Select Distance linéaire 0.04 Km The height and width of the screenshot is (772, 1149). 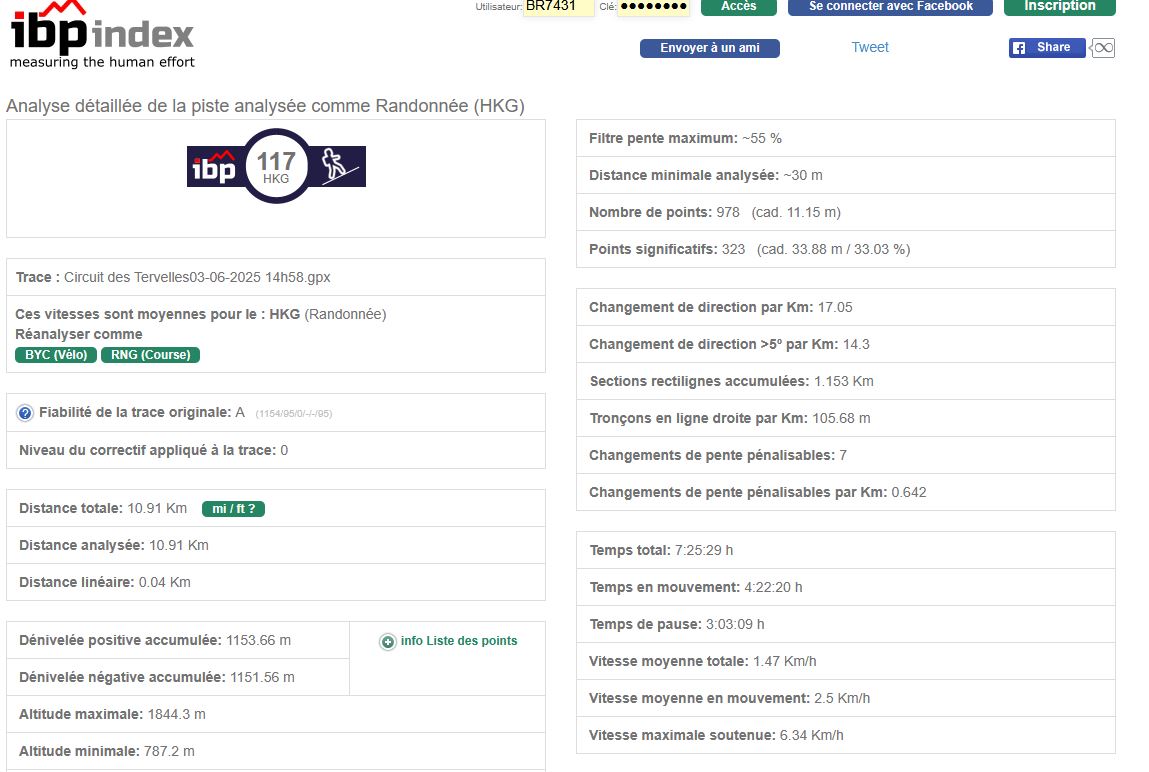(105, 582)
